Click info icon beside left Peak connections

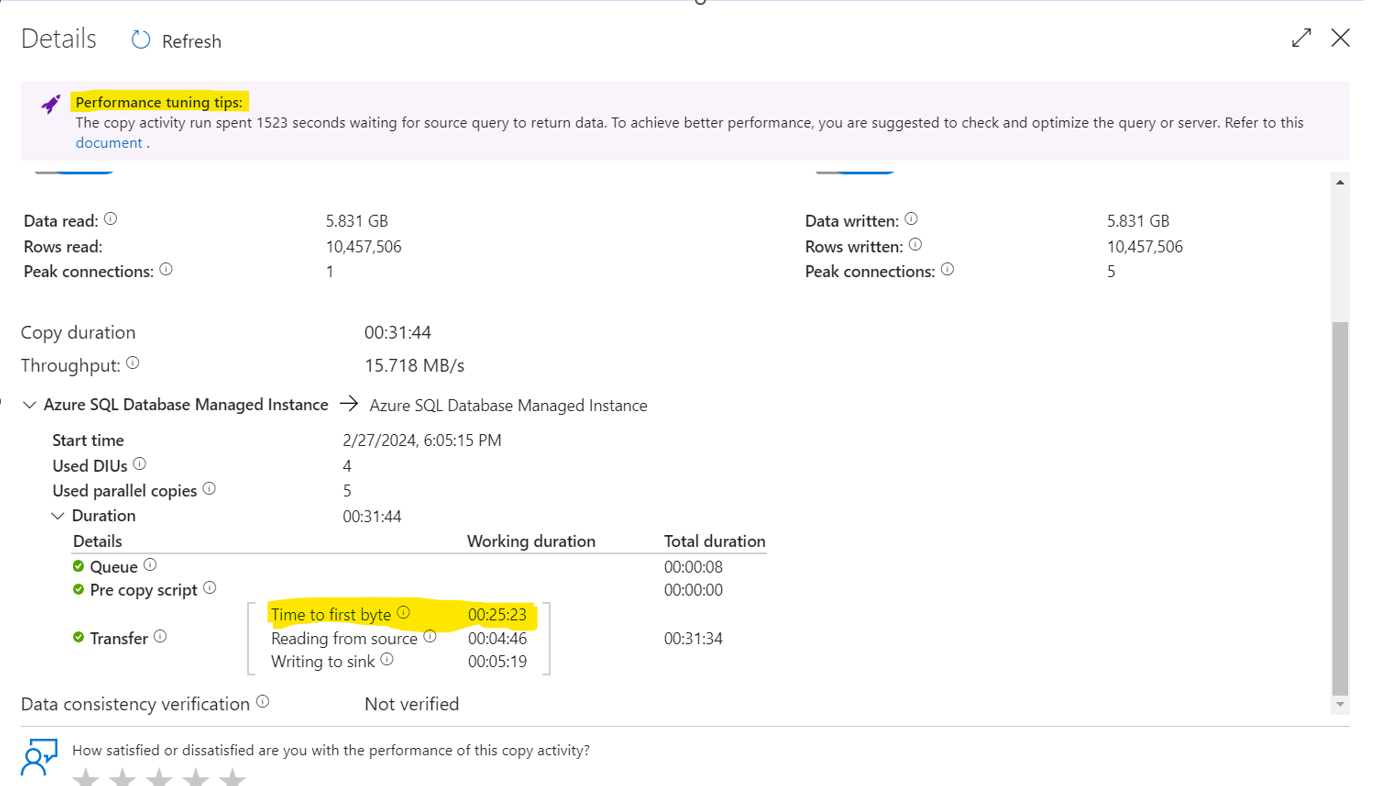point(166,270)
